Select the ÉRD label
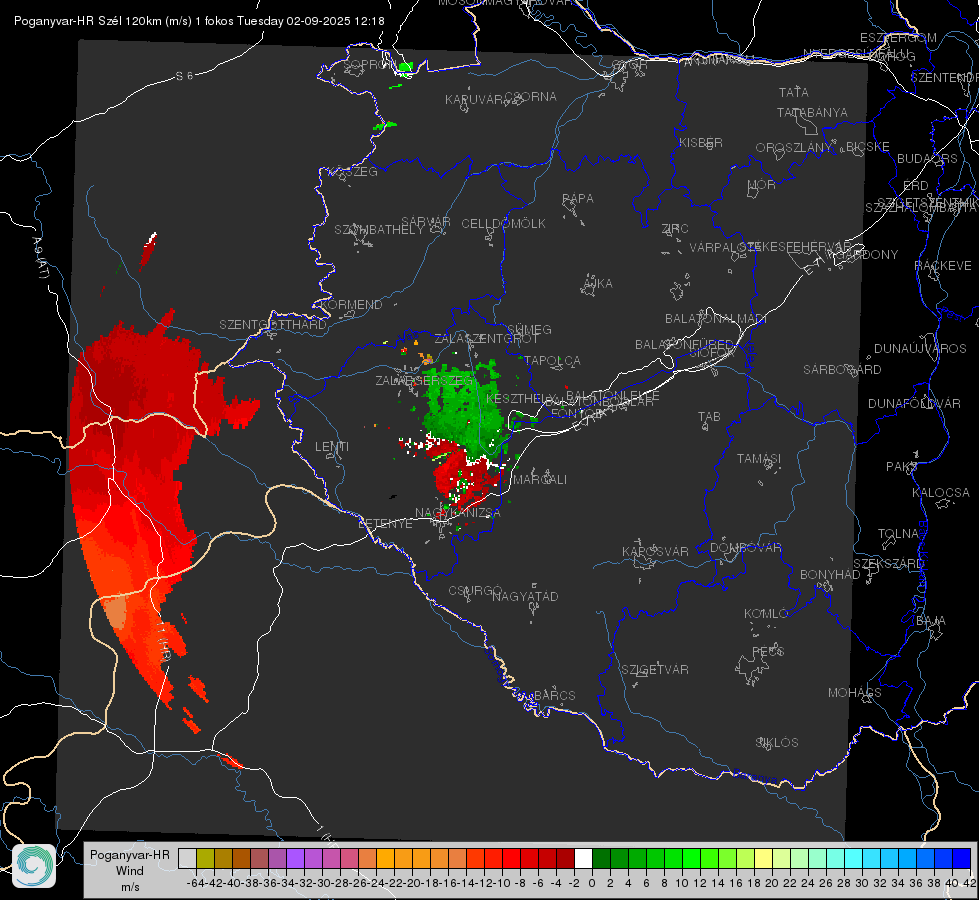The width and height of the screenshot is (979, 900). [916, 186]
